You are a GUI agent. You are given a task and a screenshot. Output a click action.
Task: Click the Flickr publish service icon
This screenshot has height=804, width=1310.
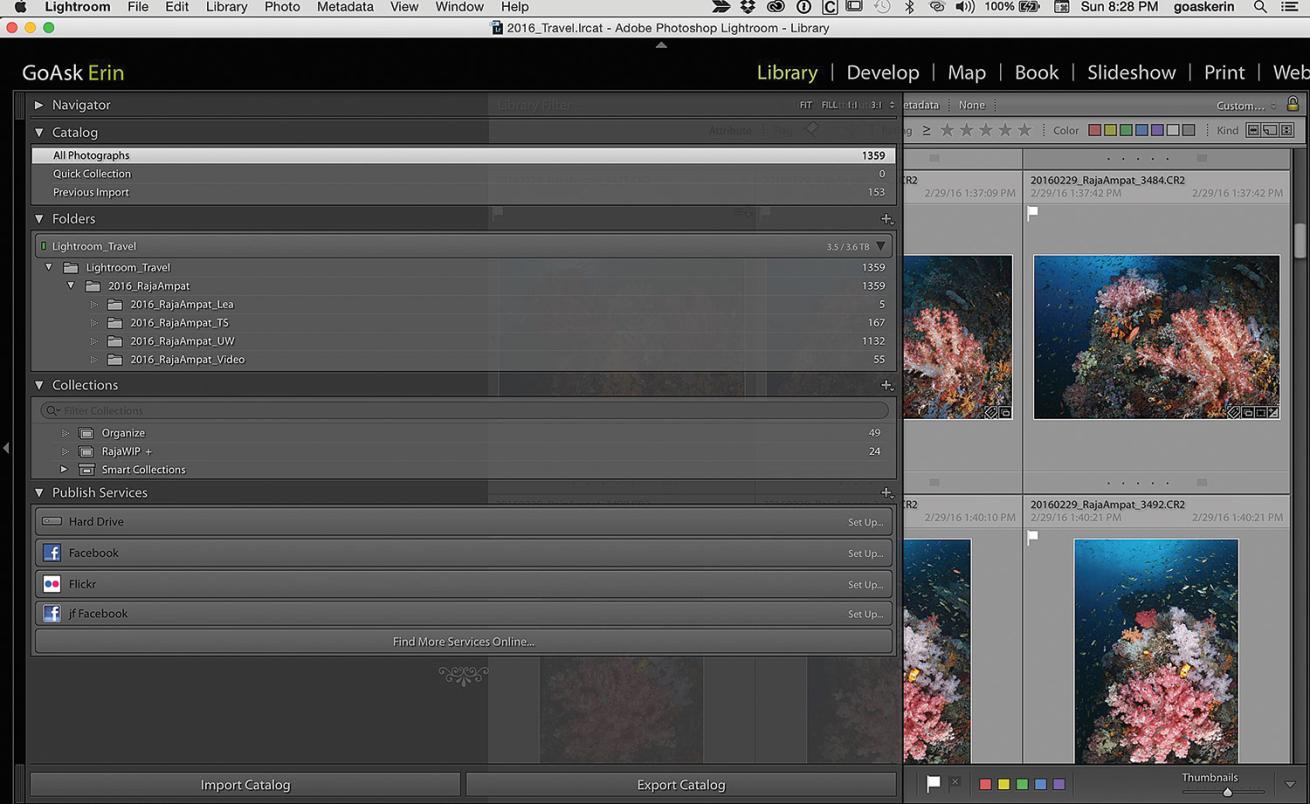(52, 584)
